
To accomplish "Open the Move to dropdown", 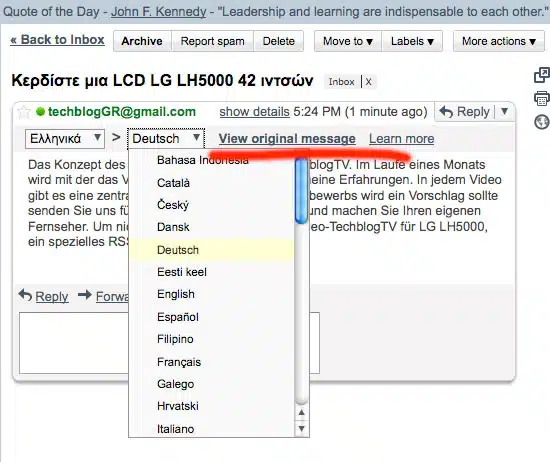I will (348, 41).
